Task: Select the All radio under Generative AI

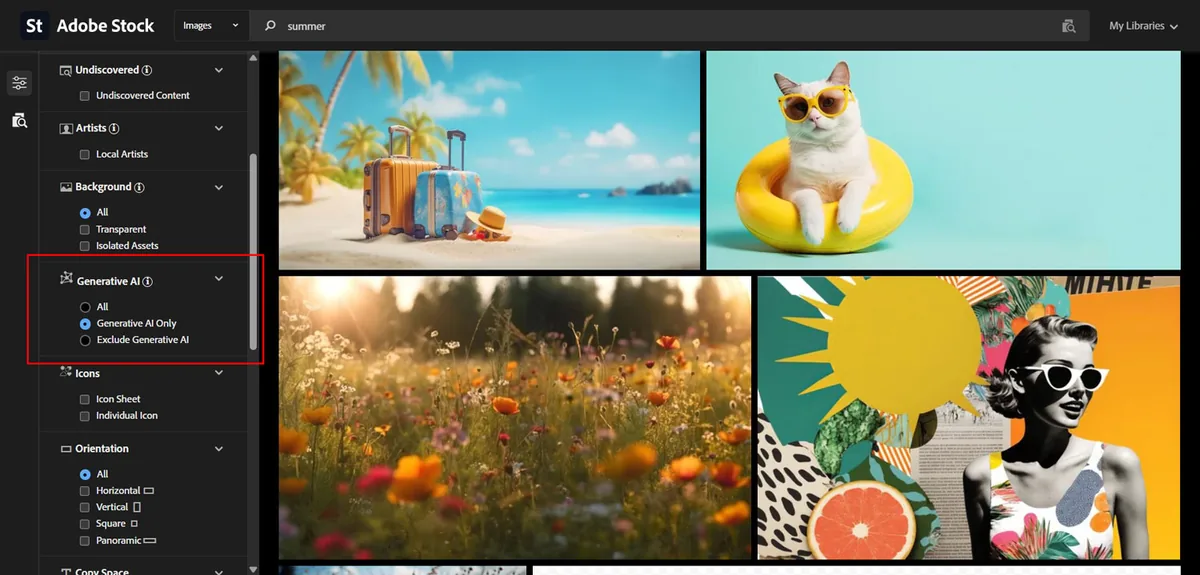Action: click(85, 307)
